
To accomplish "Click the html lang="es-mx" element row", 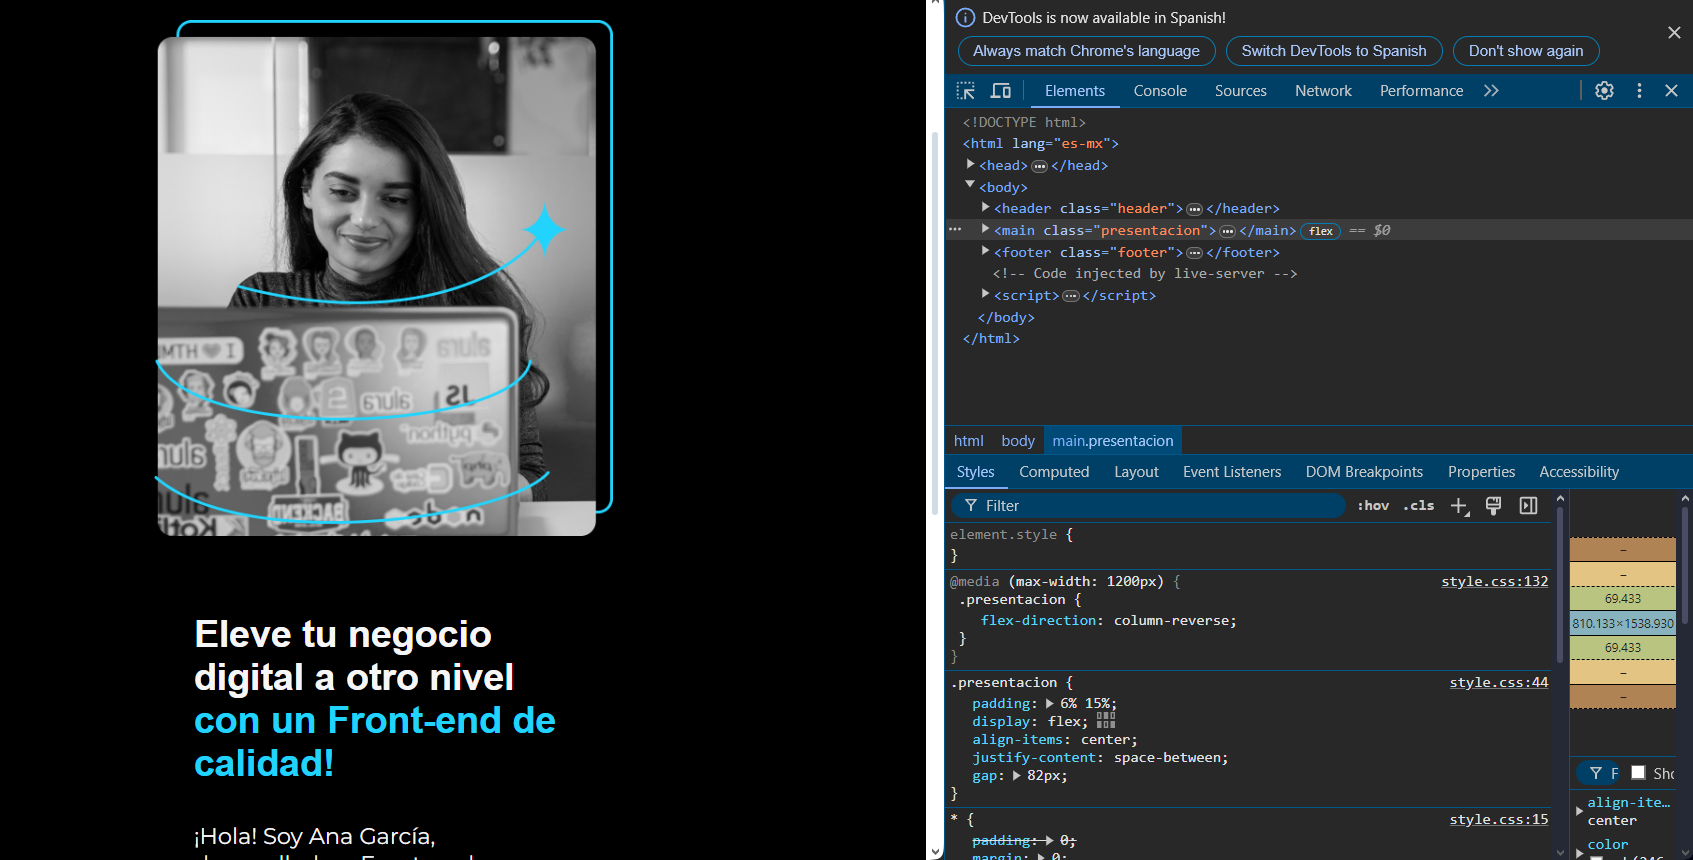I will (1041, 144).
